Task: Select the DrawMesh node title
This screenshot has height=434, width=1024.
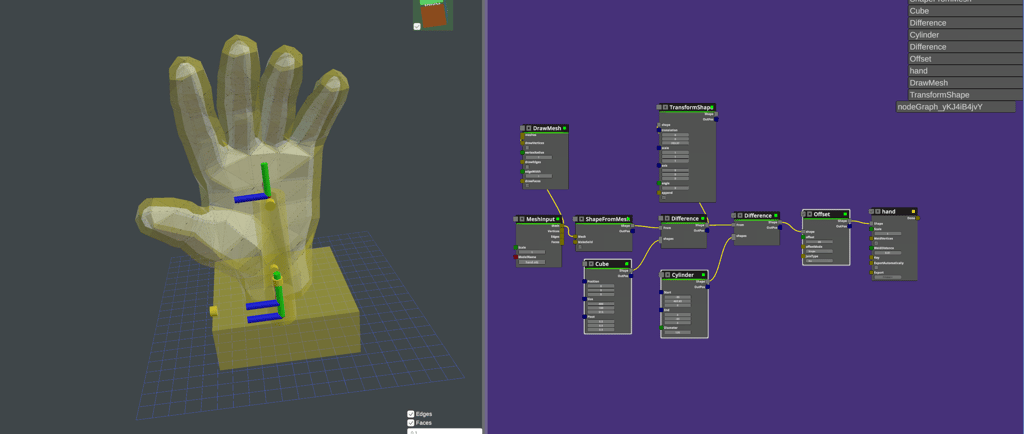Action: point(547,128)
